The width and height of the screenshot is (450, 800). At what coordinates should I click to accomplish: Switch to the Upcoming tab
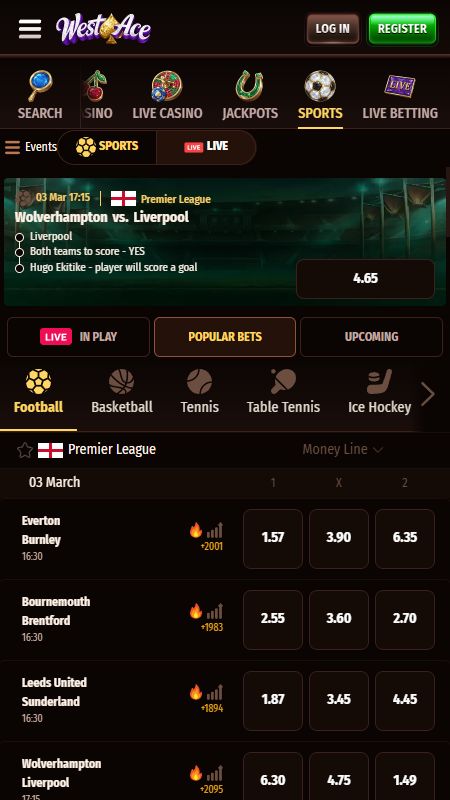[371, 337]
